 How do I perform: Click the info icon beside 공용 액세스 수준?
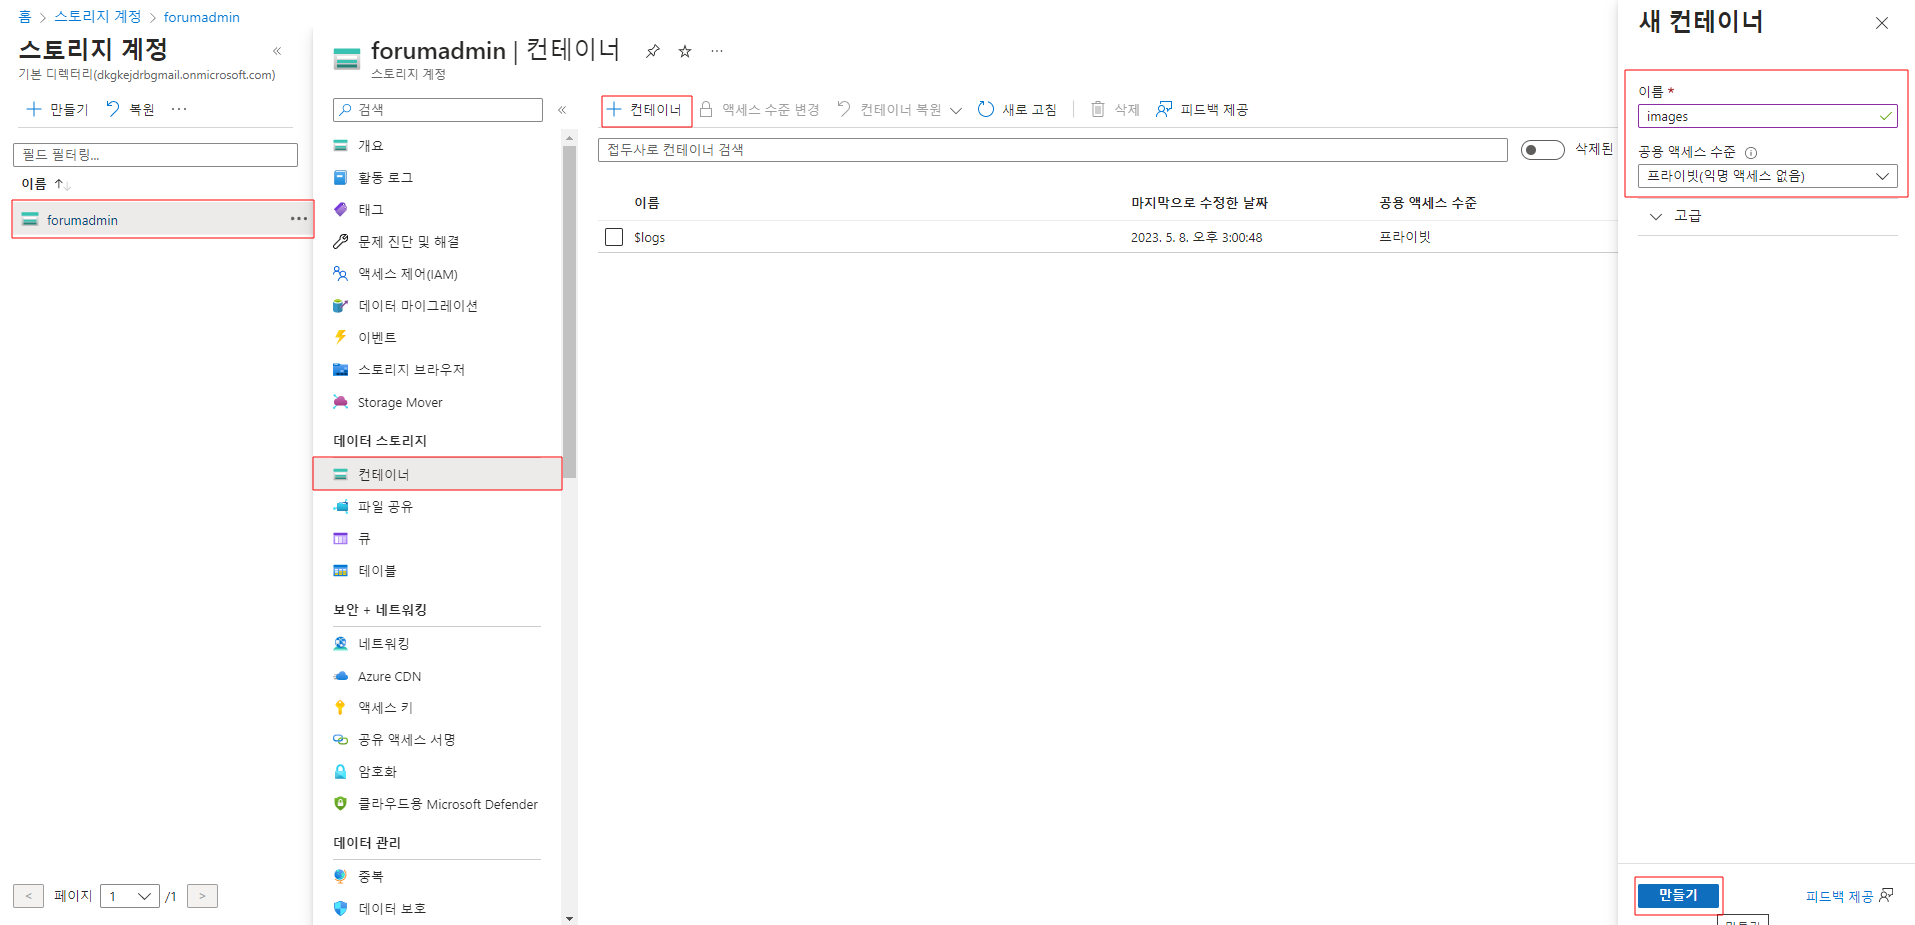(1751, 153)
